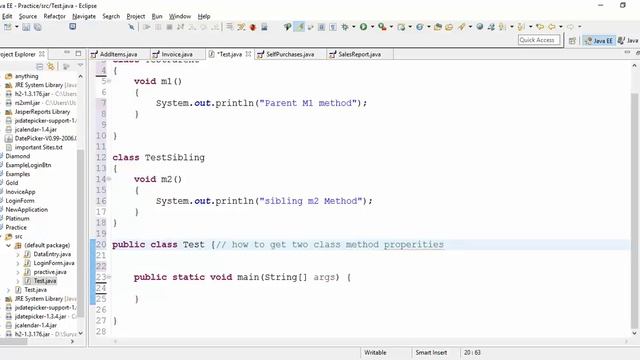The height and width of the screenshot is (360, 640).
Task: Open the Window menu
Action: [180, 16]
